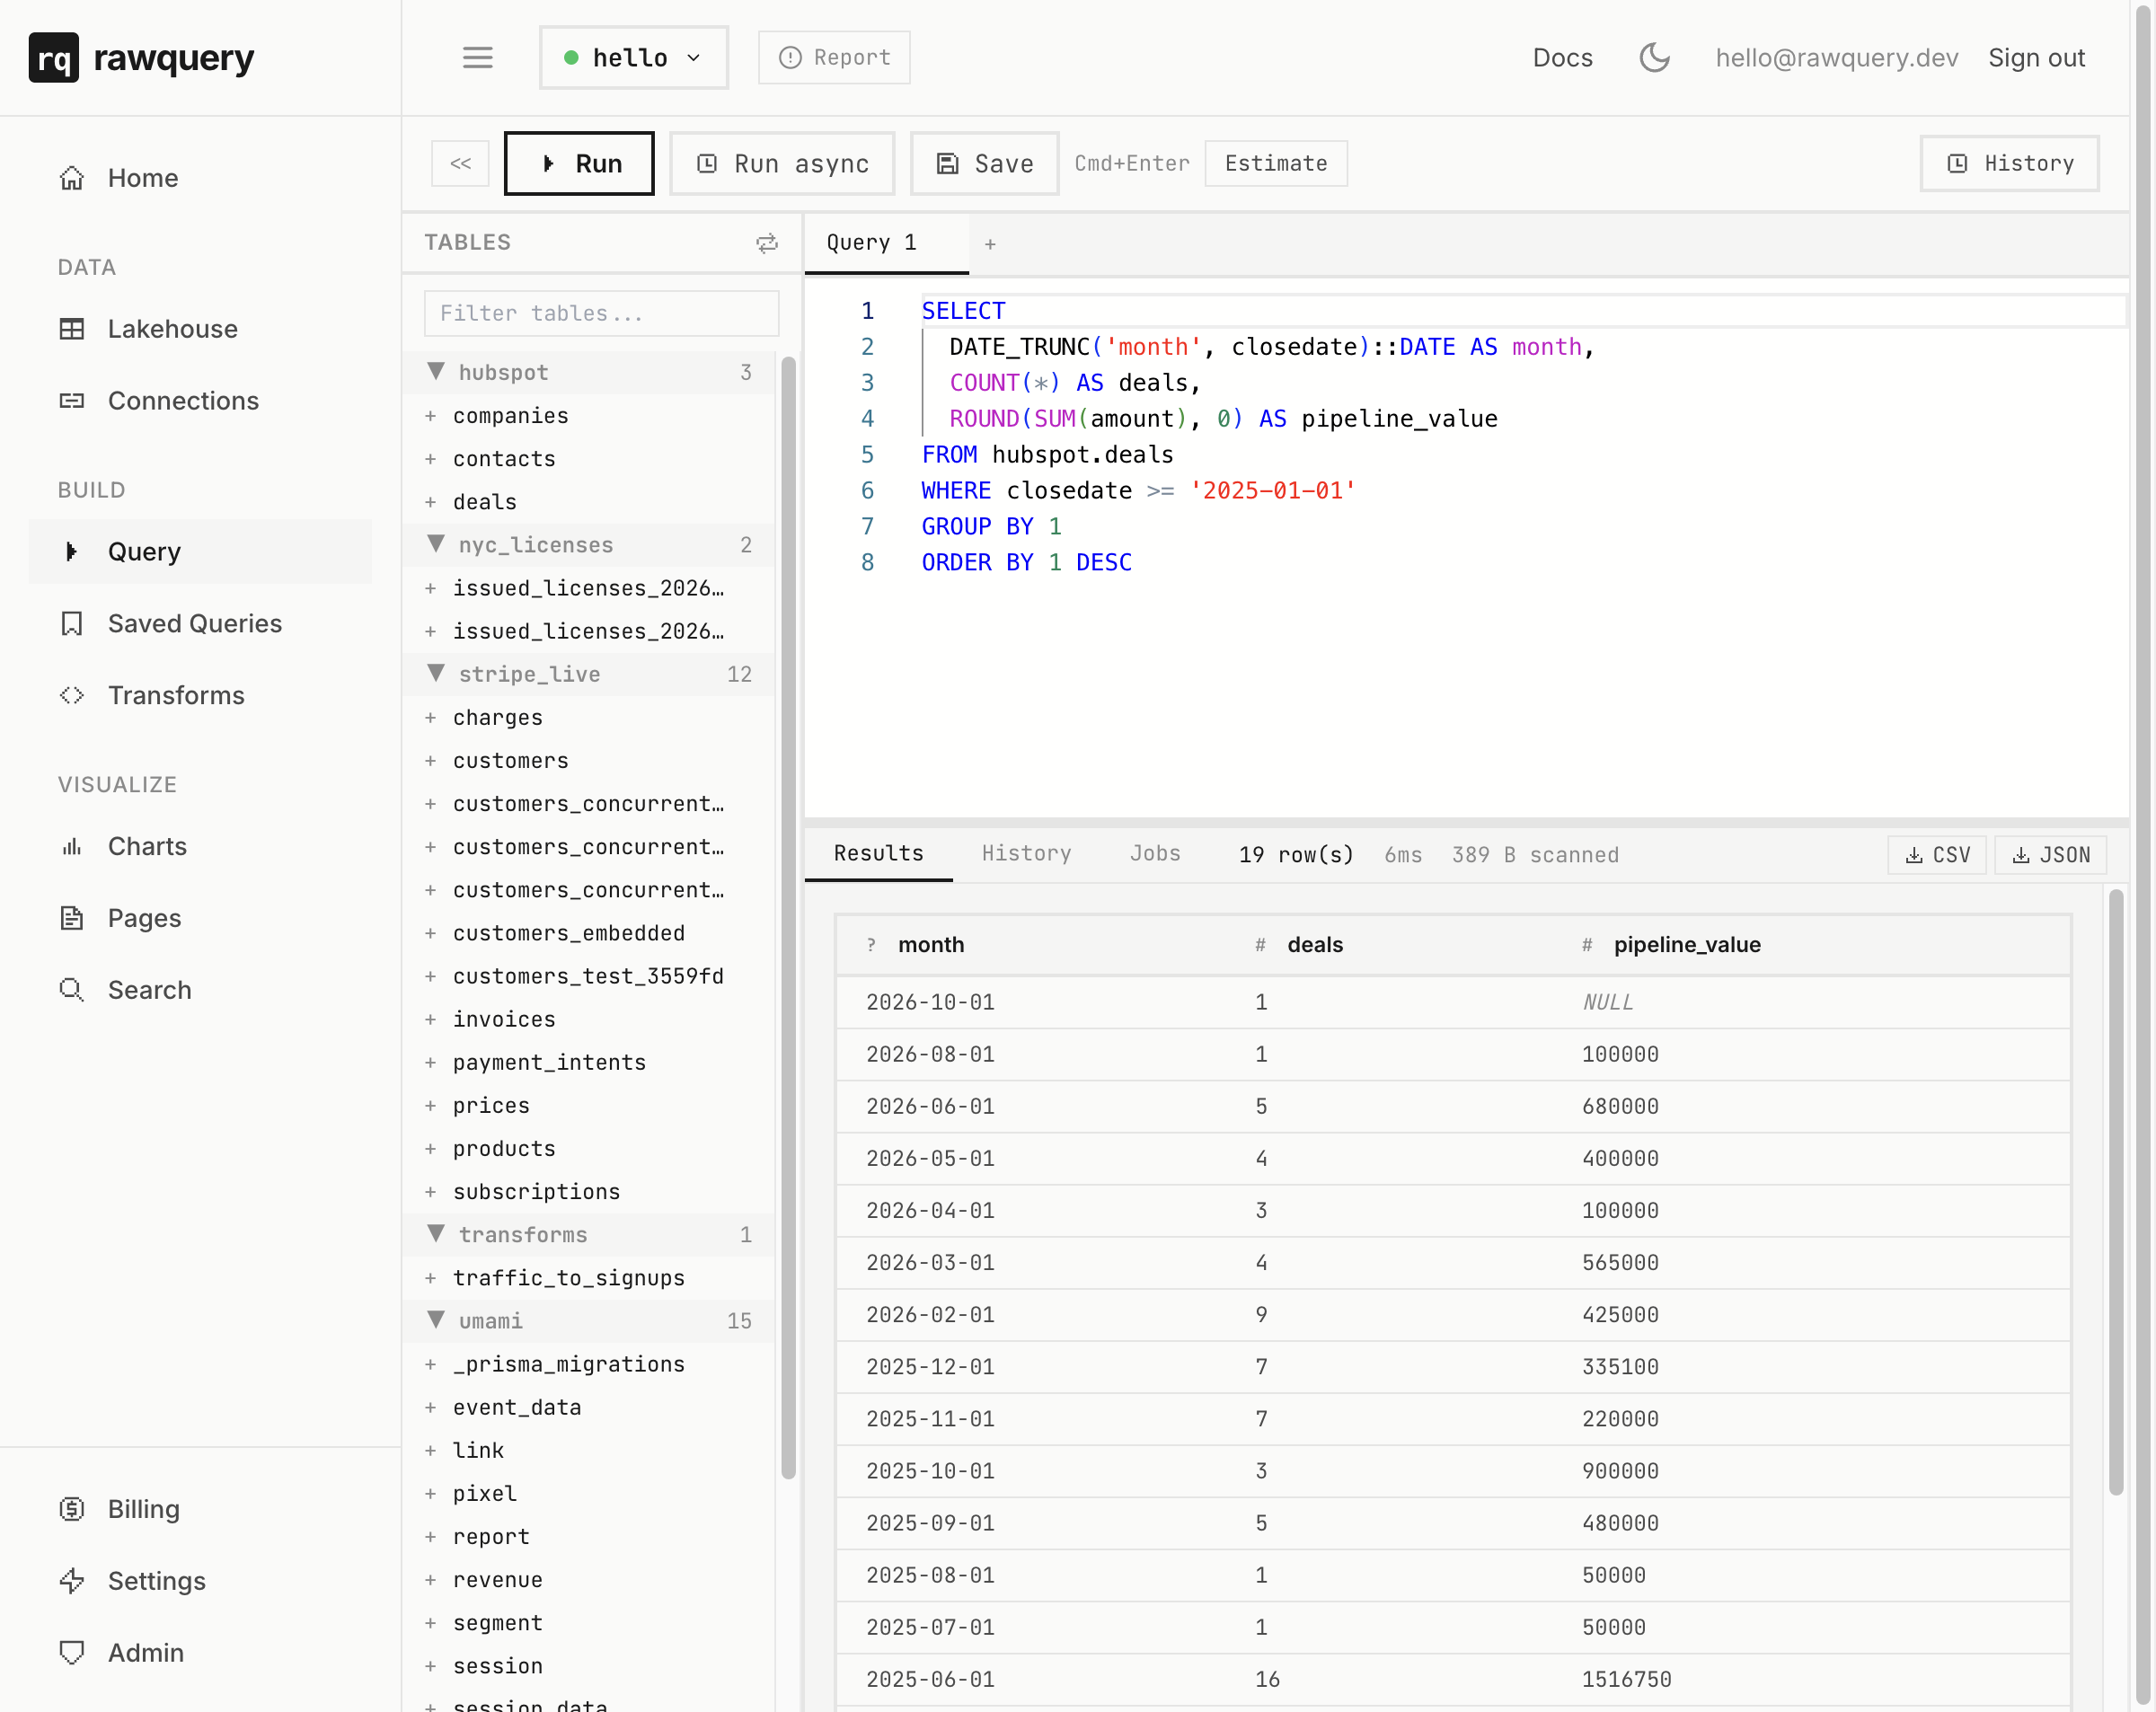Open the sidebar hamburger menu
The width and height of the screenshot is (2156, 1712).
(x=478, y=57)
